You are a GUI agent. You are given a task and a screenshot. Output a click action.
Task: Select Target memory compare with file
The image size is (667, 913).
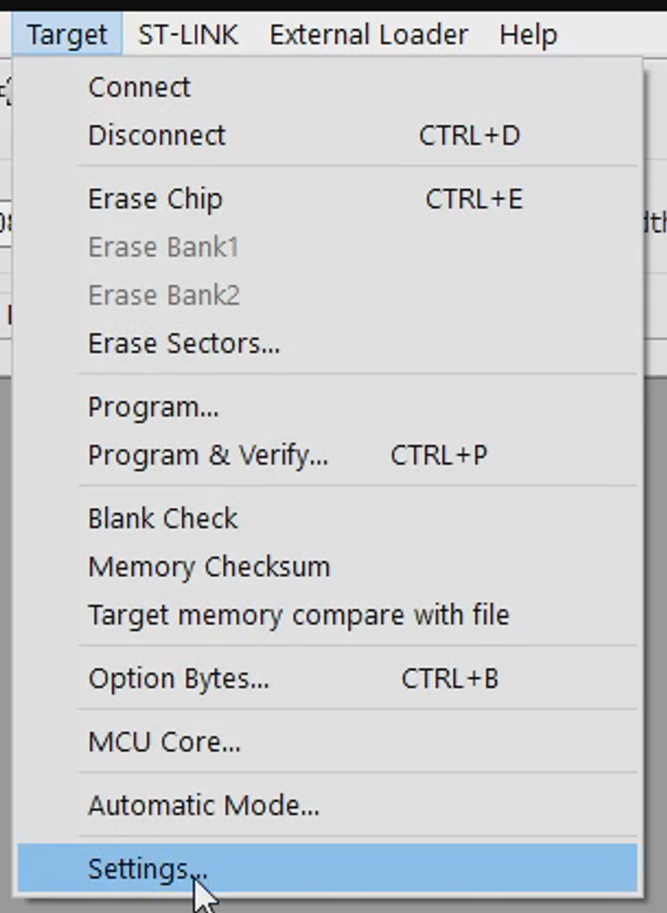coord(298,615)
